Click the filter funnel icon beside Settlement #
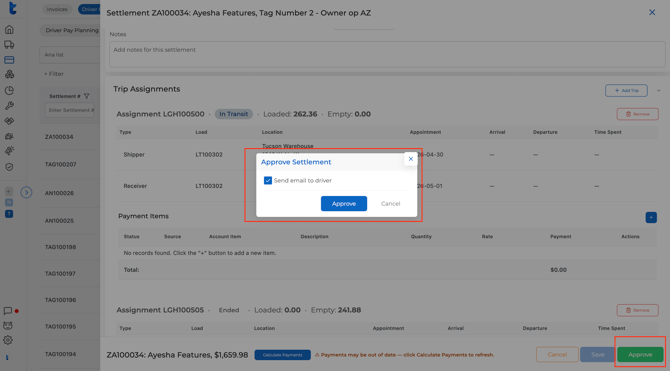 tap(87, 96)
